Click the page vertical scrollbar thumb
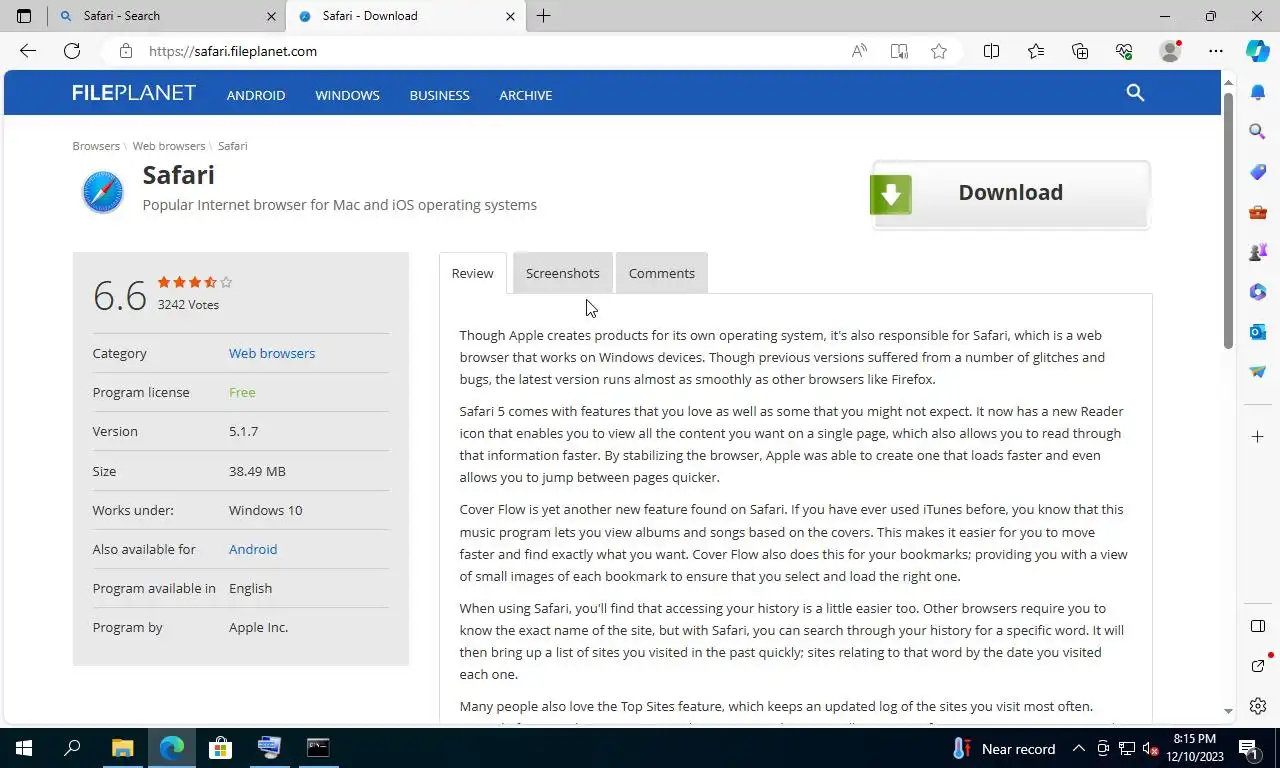1280x768 pixels. 1228,222
